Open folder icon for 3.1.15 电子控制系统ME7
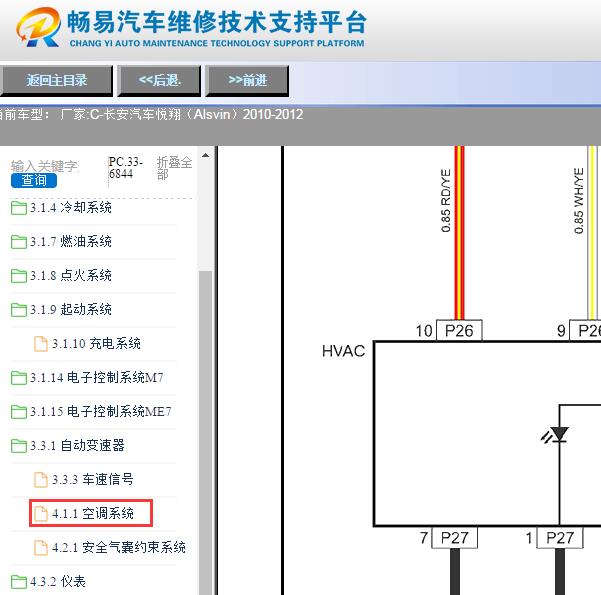Image resolution: width=601 pixels, height=595 pixels. click(18, 412)
